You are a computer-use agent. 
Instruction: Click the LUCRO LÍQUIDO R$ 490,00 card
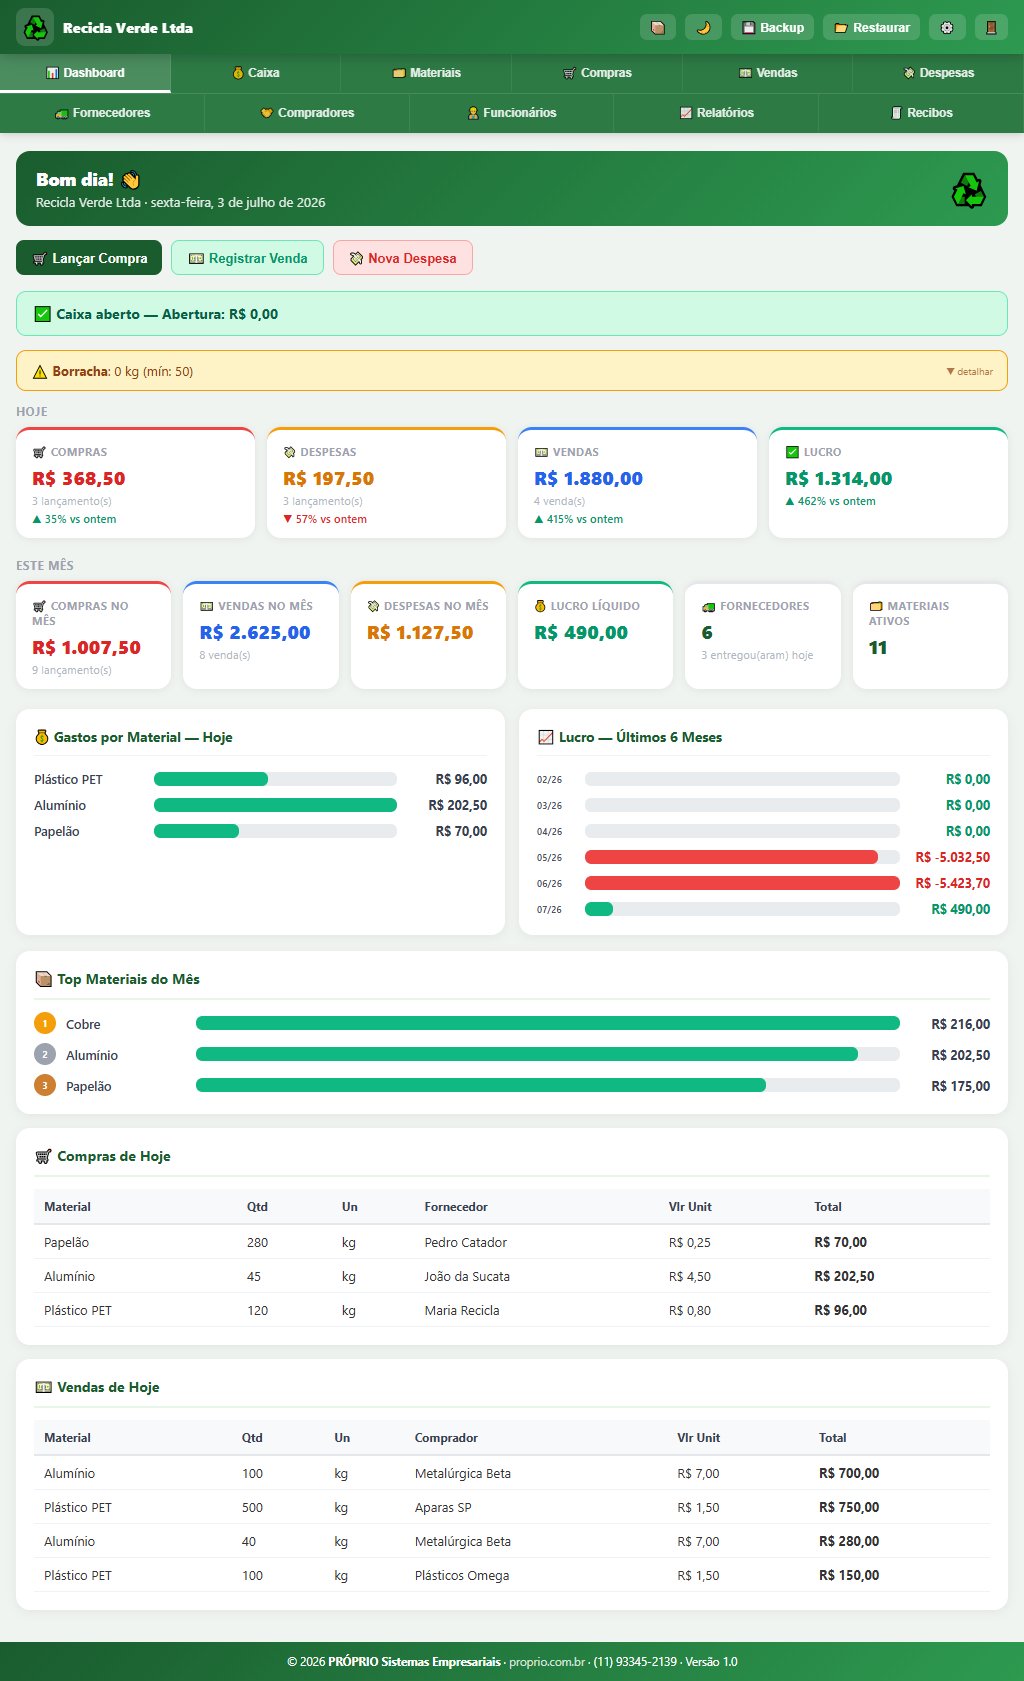tap(595, 635)
